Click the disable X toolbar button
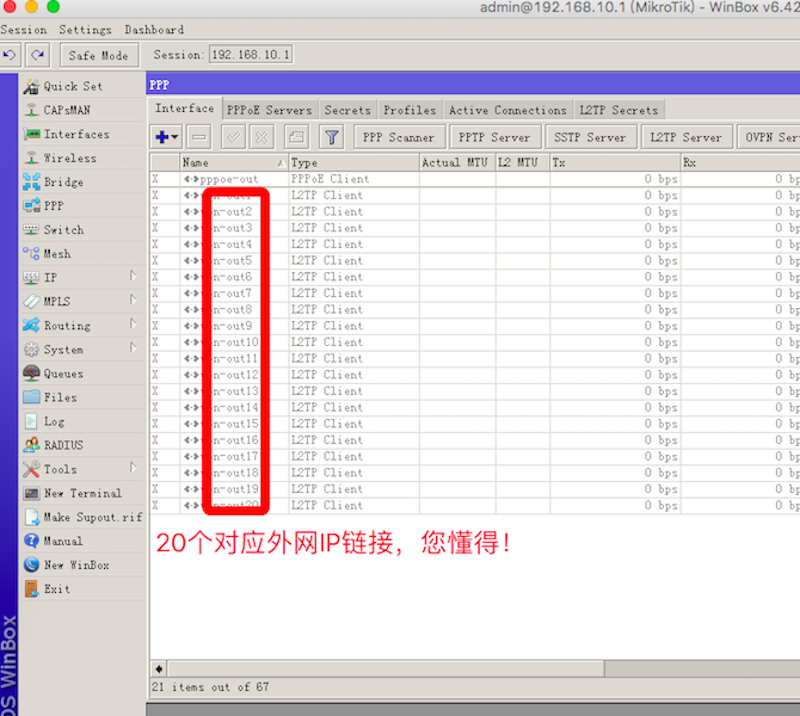Image resolution: width=800 pixels, height=716 pixels. (261, 137)
